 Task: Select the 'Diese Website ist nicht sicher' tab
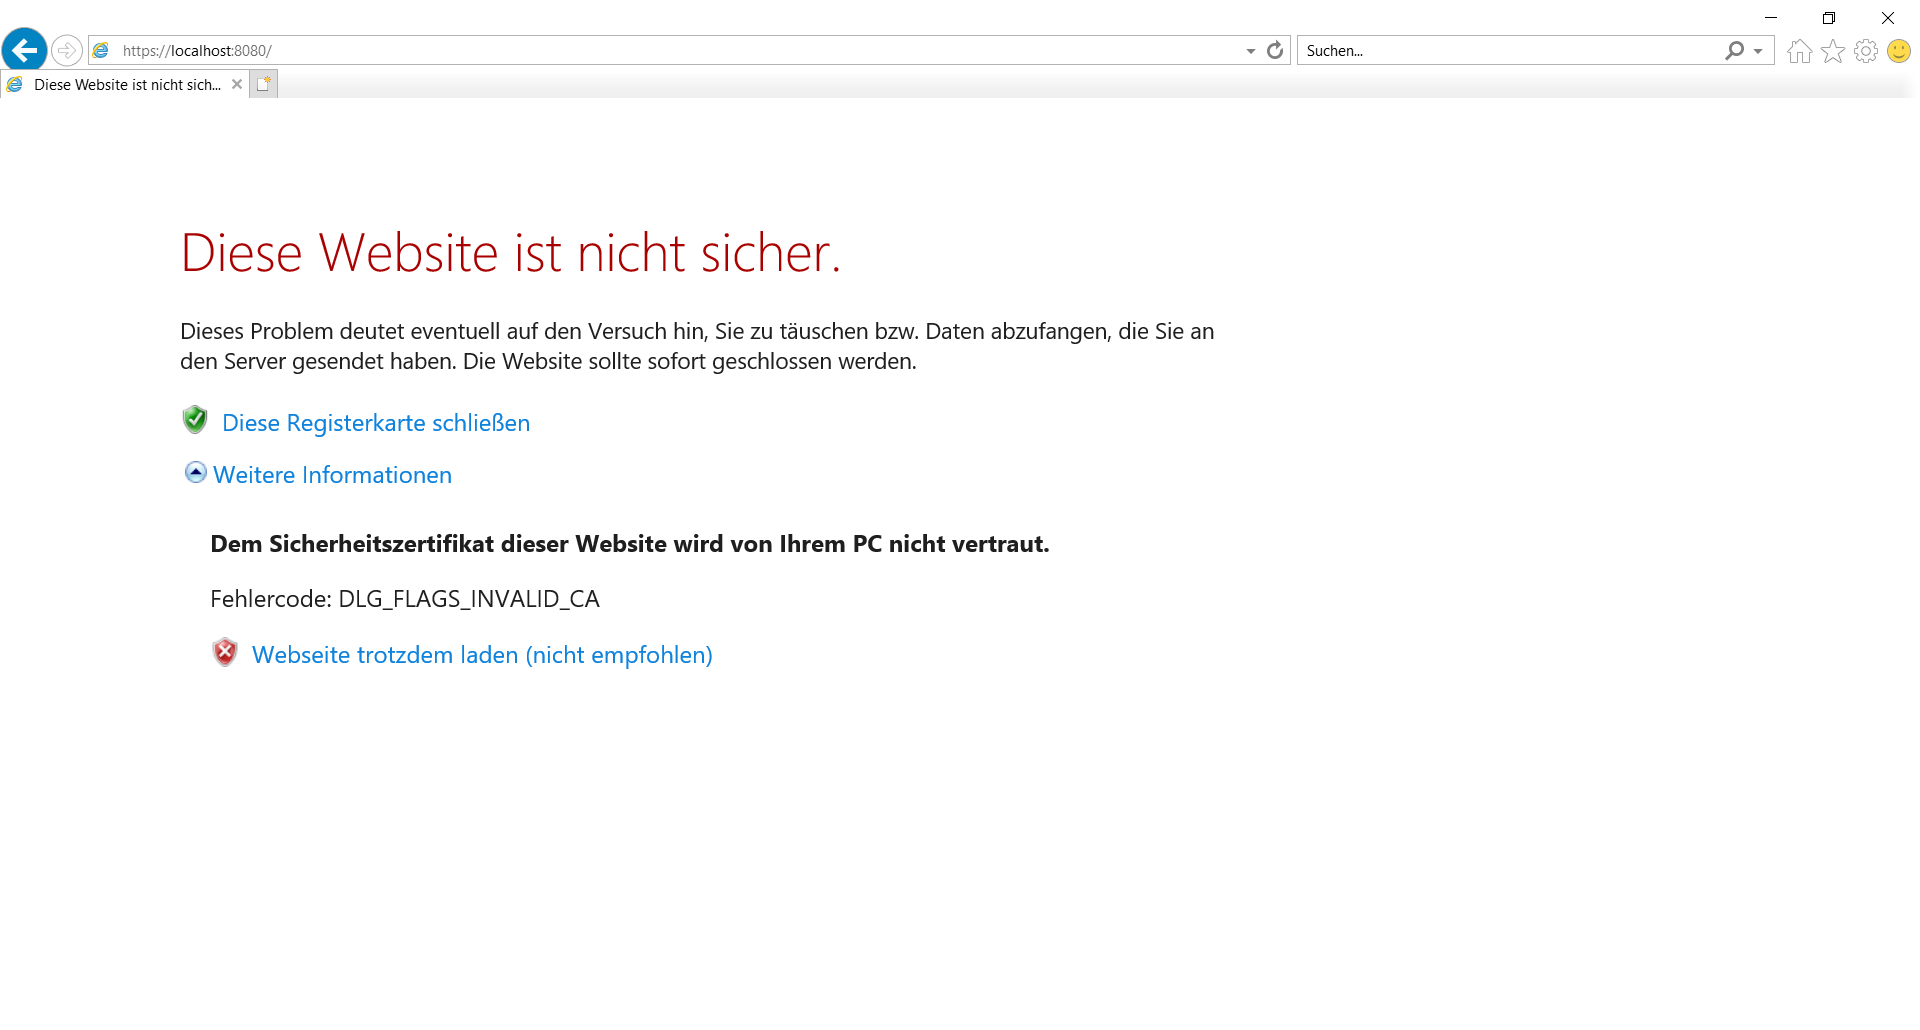tap(126, 85)
